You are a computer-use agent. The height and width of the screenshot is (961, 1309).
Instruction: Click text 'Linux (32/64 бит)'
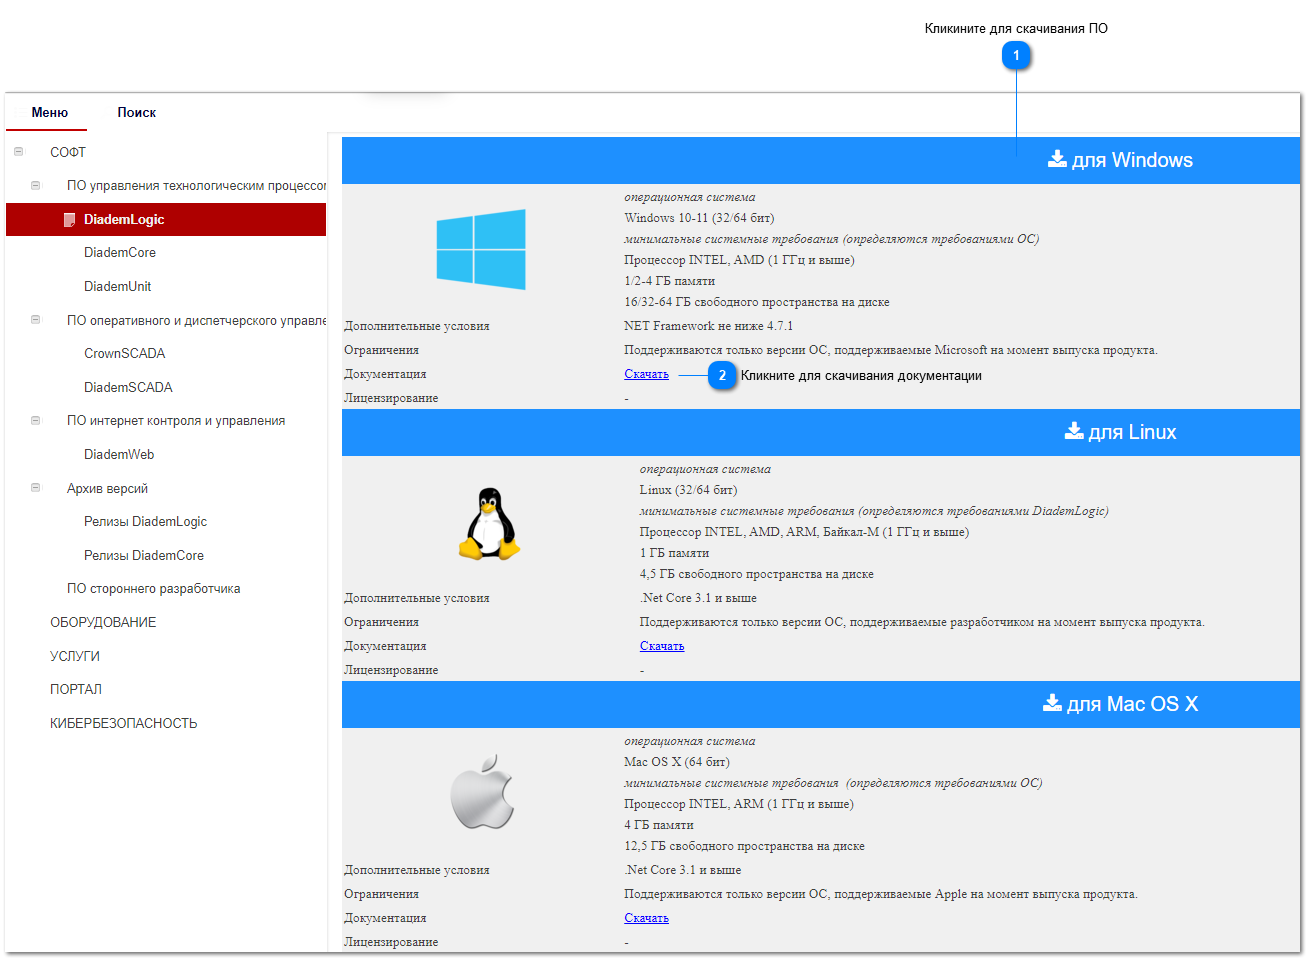[x=688, y=490]
